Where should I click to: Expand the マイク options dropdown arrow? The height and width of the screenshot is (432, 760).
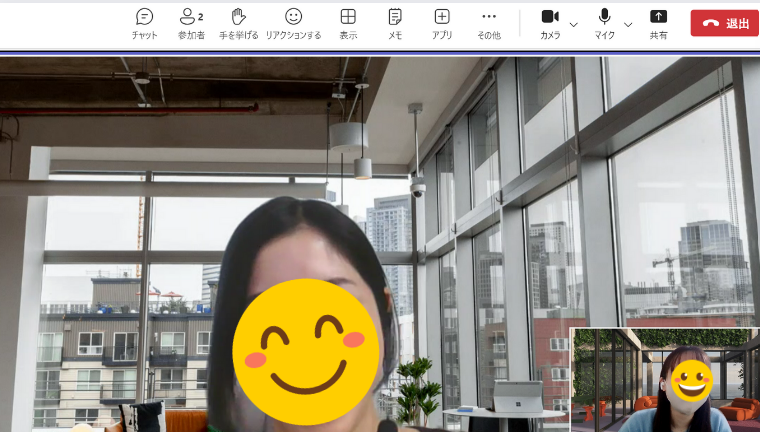pos(628,24)
